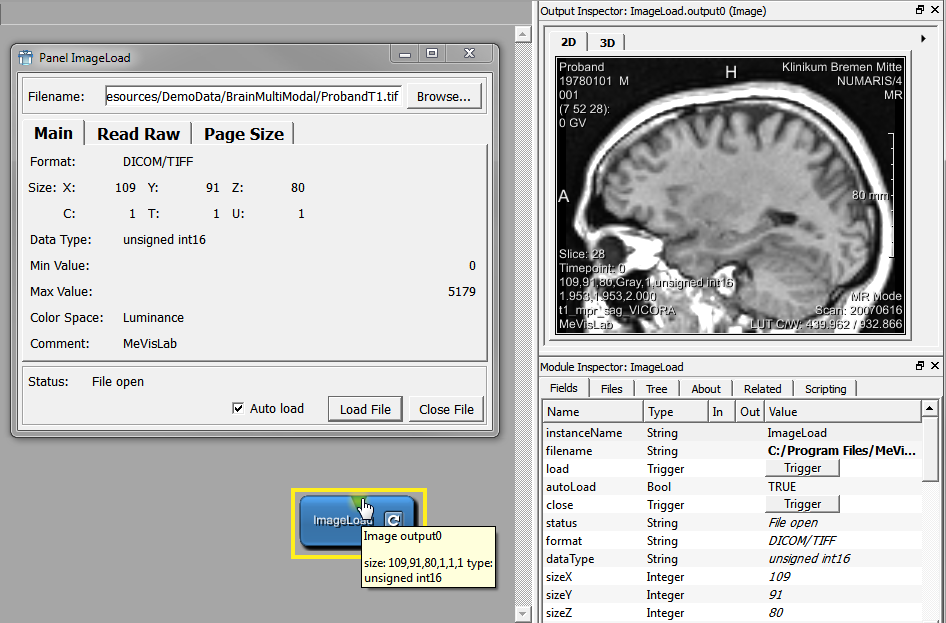The height and width of the screenshot is (623, 946).
Task: Close the Output Inspector panel
Action: [935, 9]
